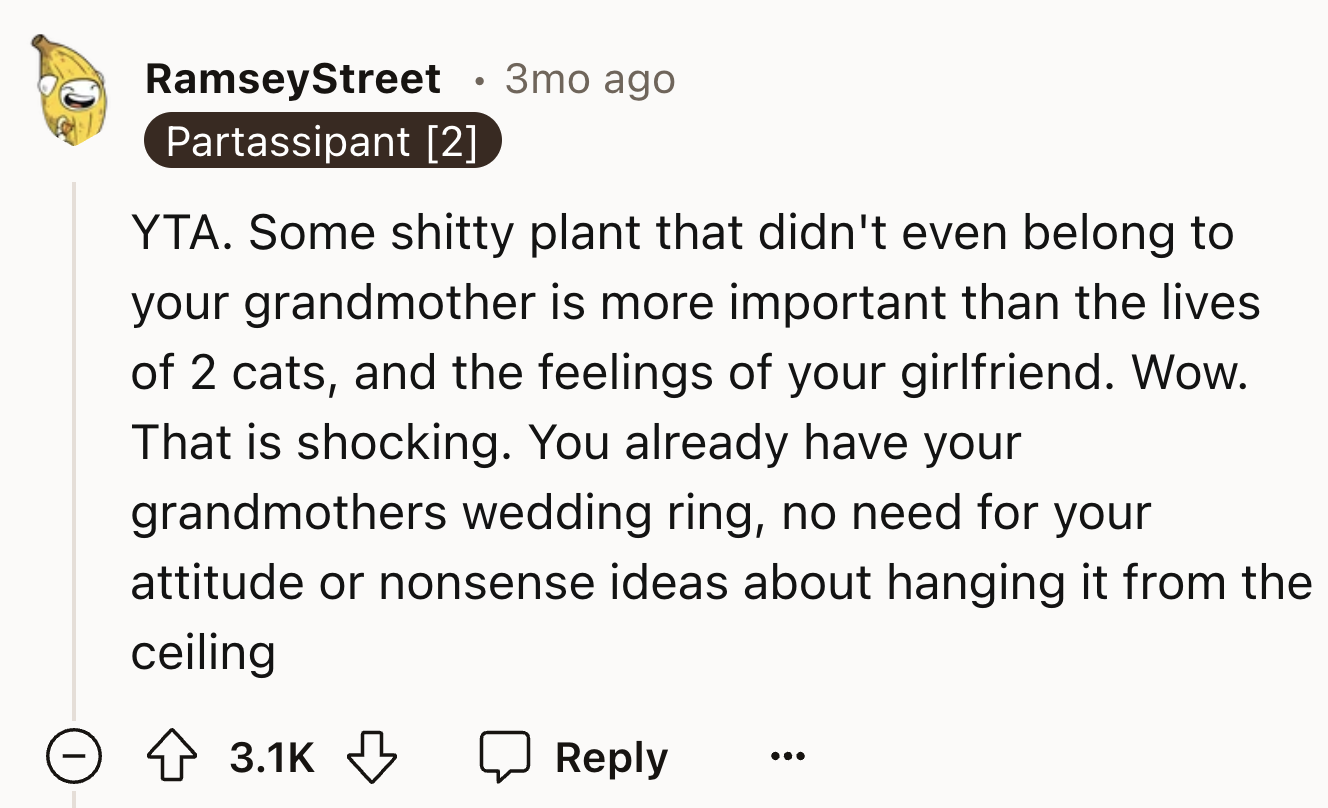Click the 3.1K vote score
1328x808 pixels.
[x=271, y=758]
